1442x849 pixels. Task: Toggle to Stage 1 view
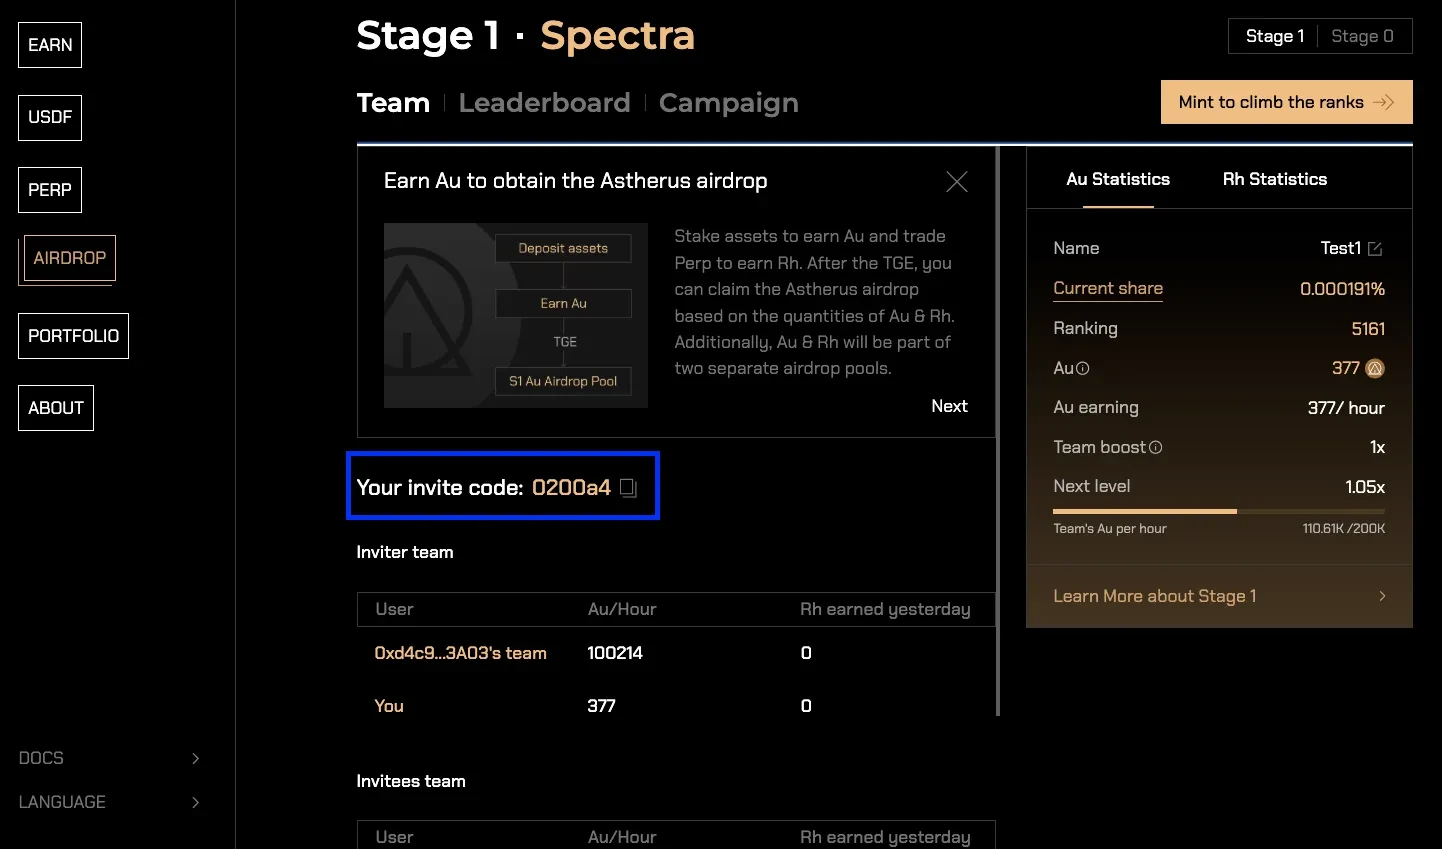1276,35
